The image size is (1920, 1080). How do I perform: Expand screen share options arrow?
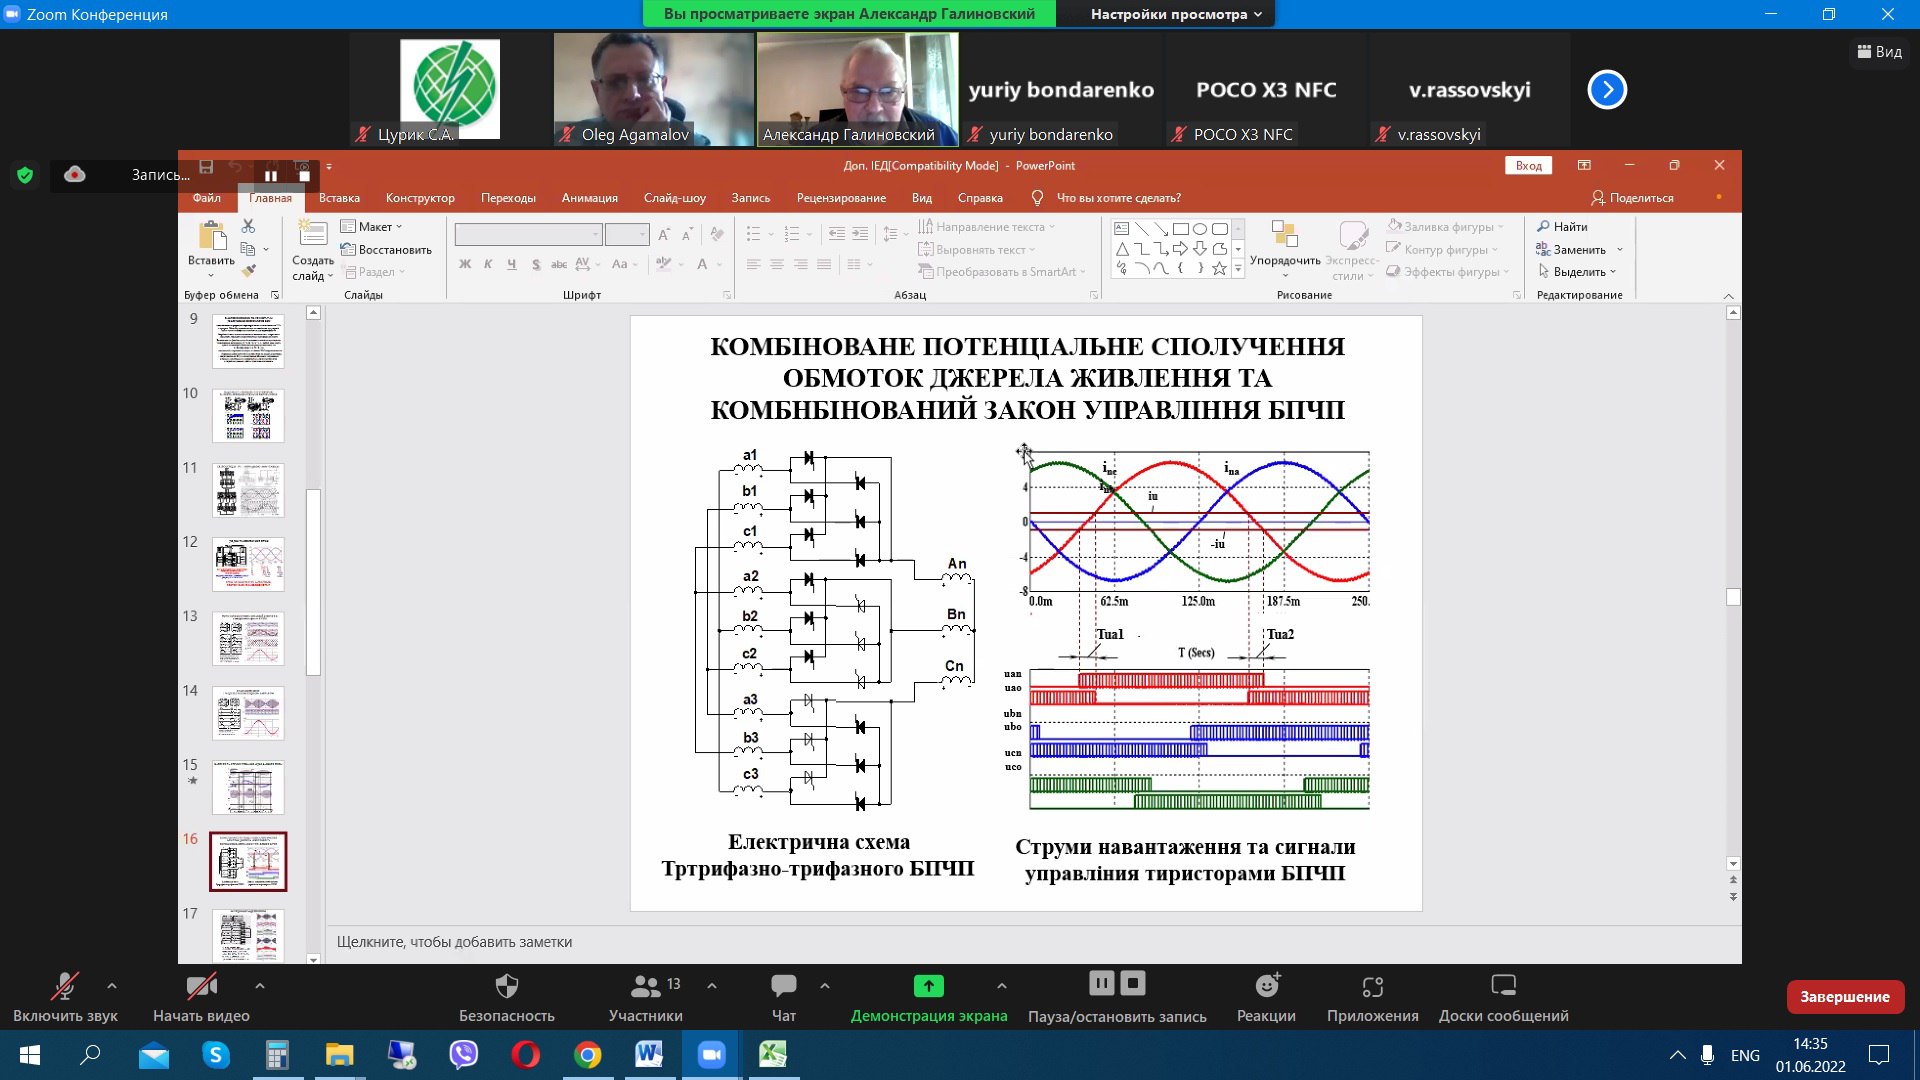point(1002,986)
